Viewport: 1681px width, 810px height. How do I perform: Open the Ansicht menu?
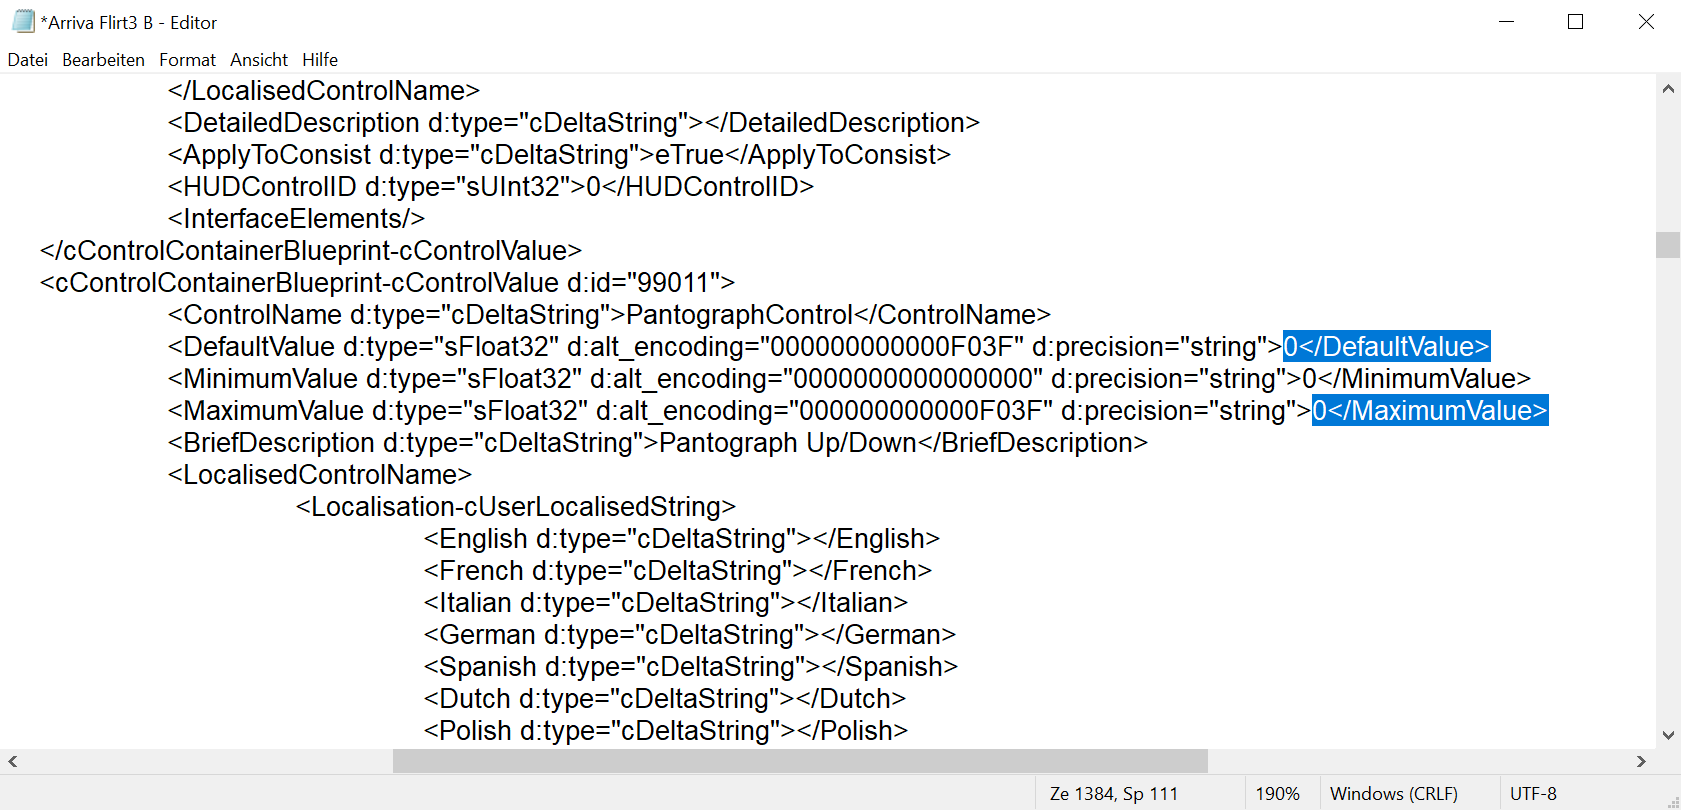pyautogui.click(x=259, y=60)
